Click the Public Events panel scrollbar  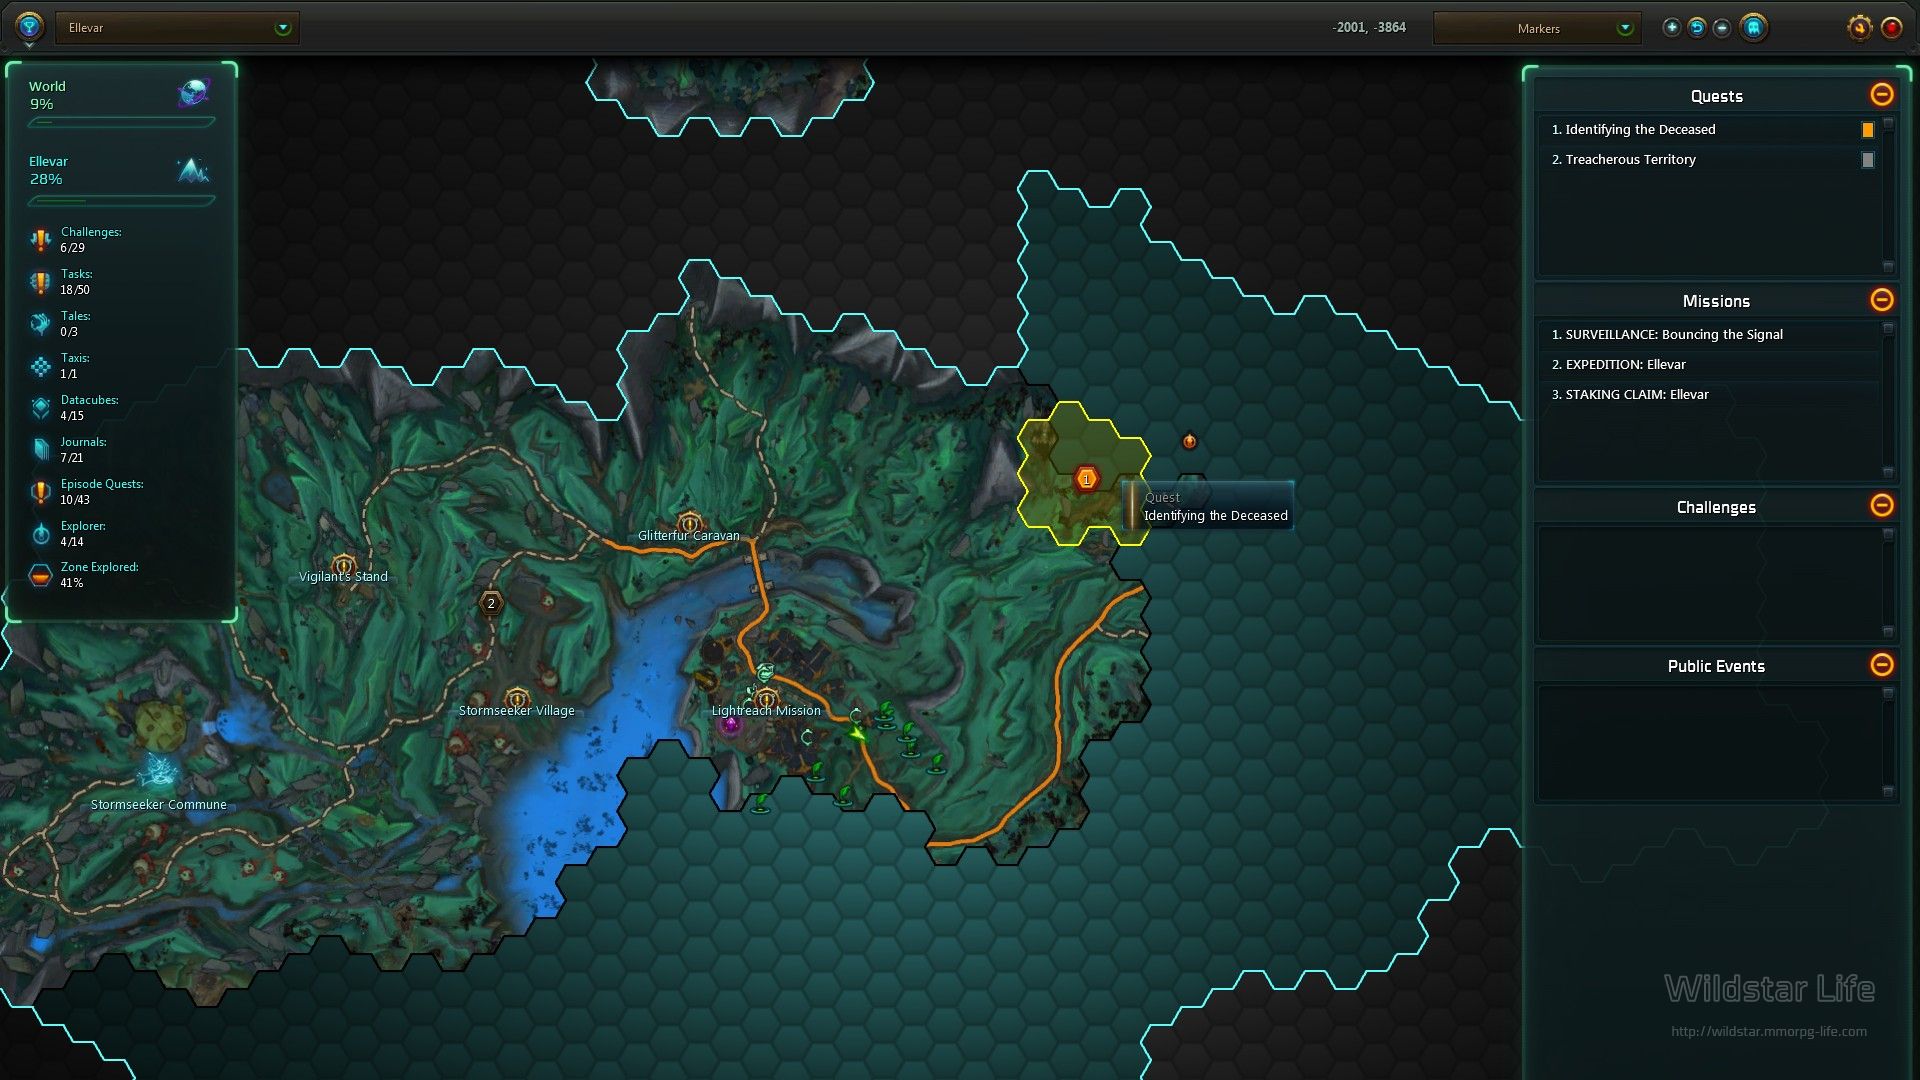coord(1888,742)
